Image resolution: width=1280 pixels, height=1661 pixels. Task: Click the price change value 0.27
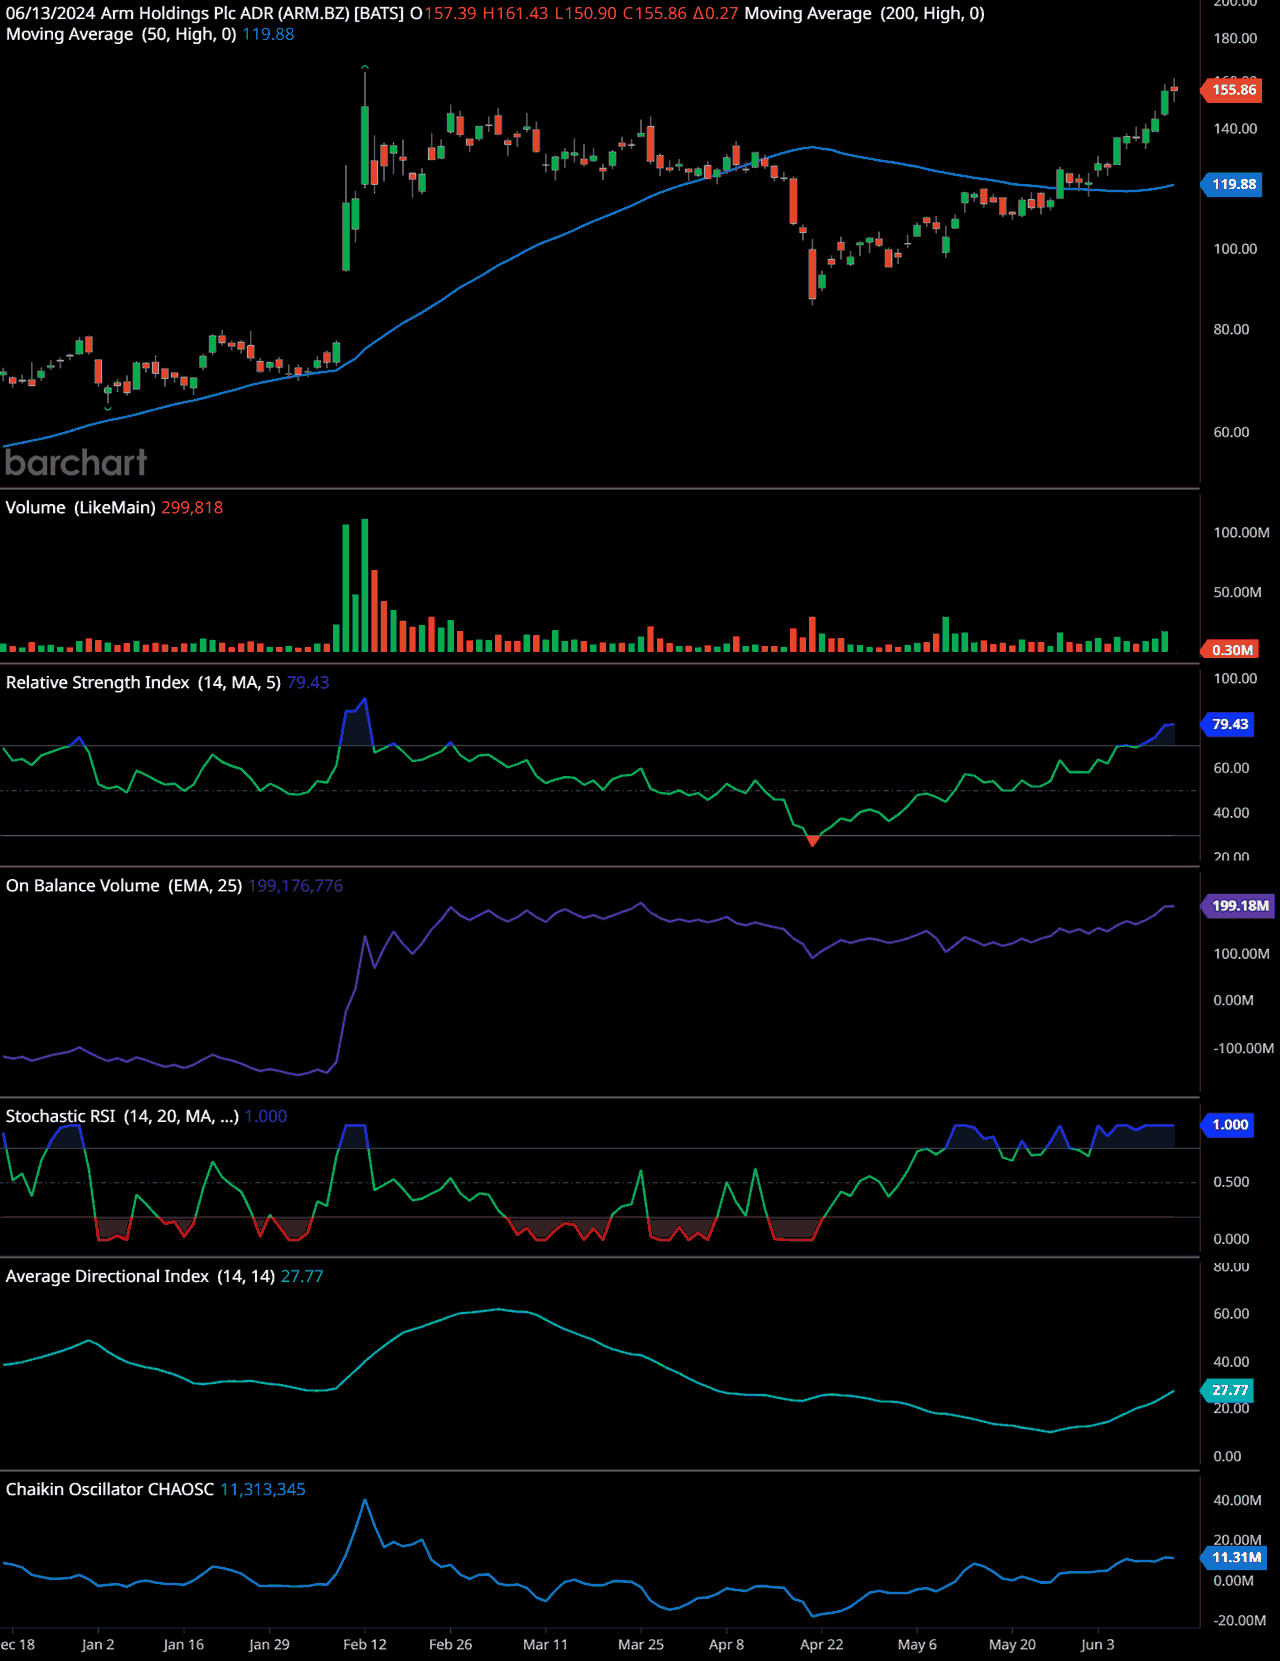[721, 13]
